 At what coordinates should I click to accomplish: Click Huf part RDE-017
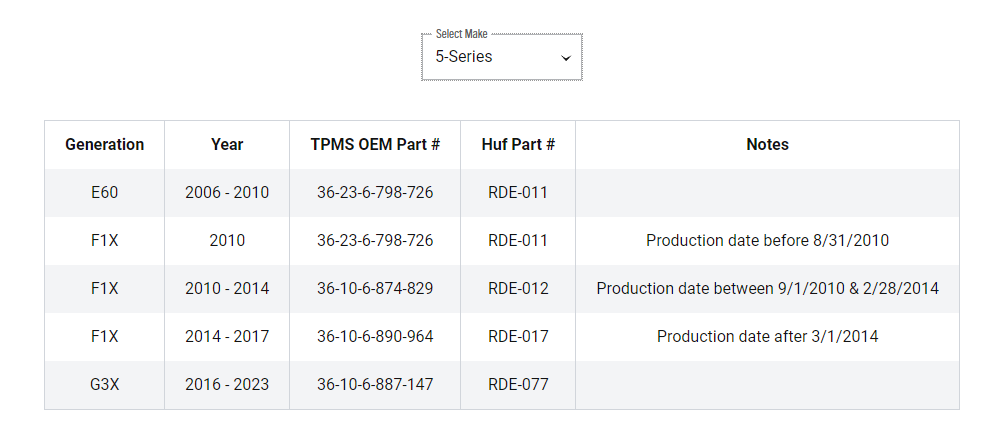[x=518, y=337]
